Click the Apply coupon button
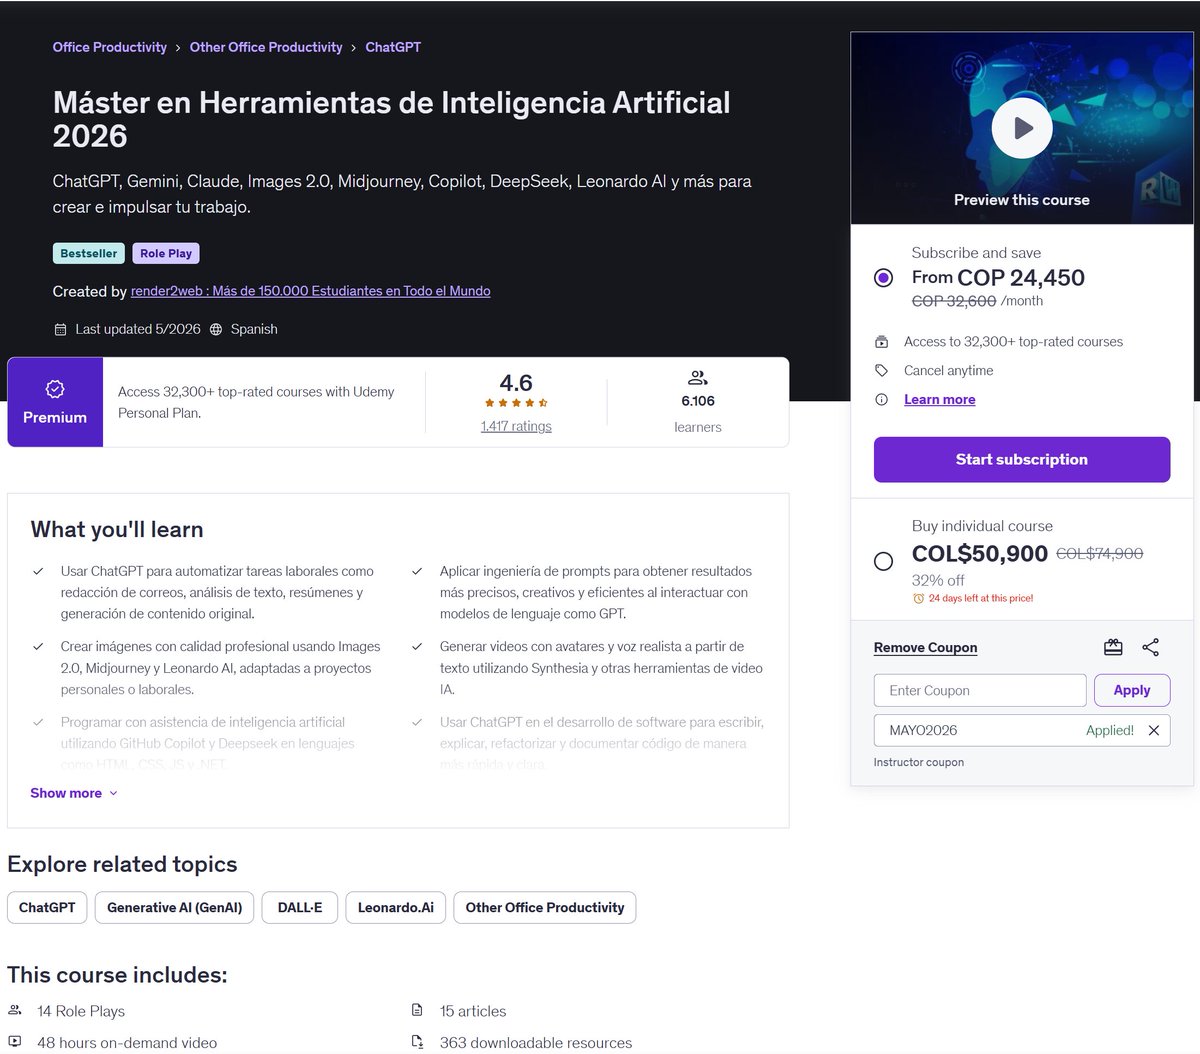 (x=1132, y=690)
